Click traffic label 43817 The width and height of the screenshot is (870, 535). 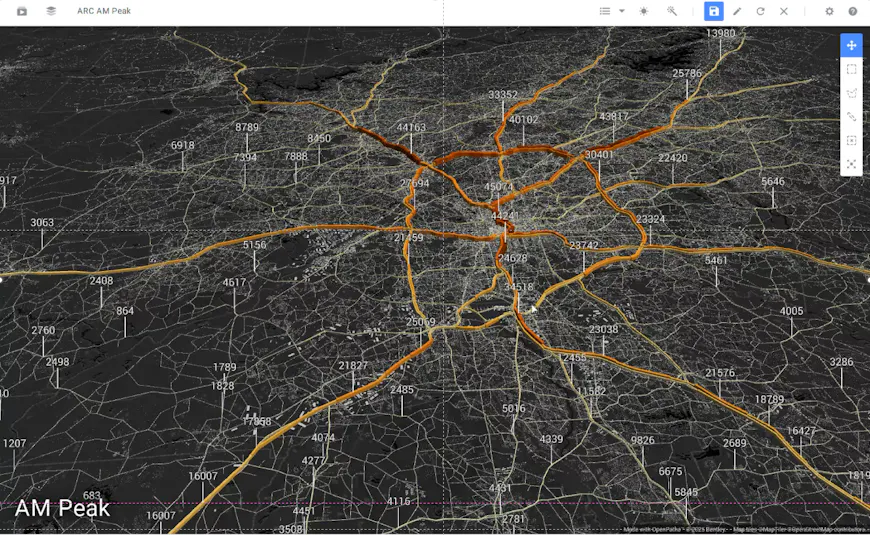click(x=614, y=117)
